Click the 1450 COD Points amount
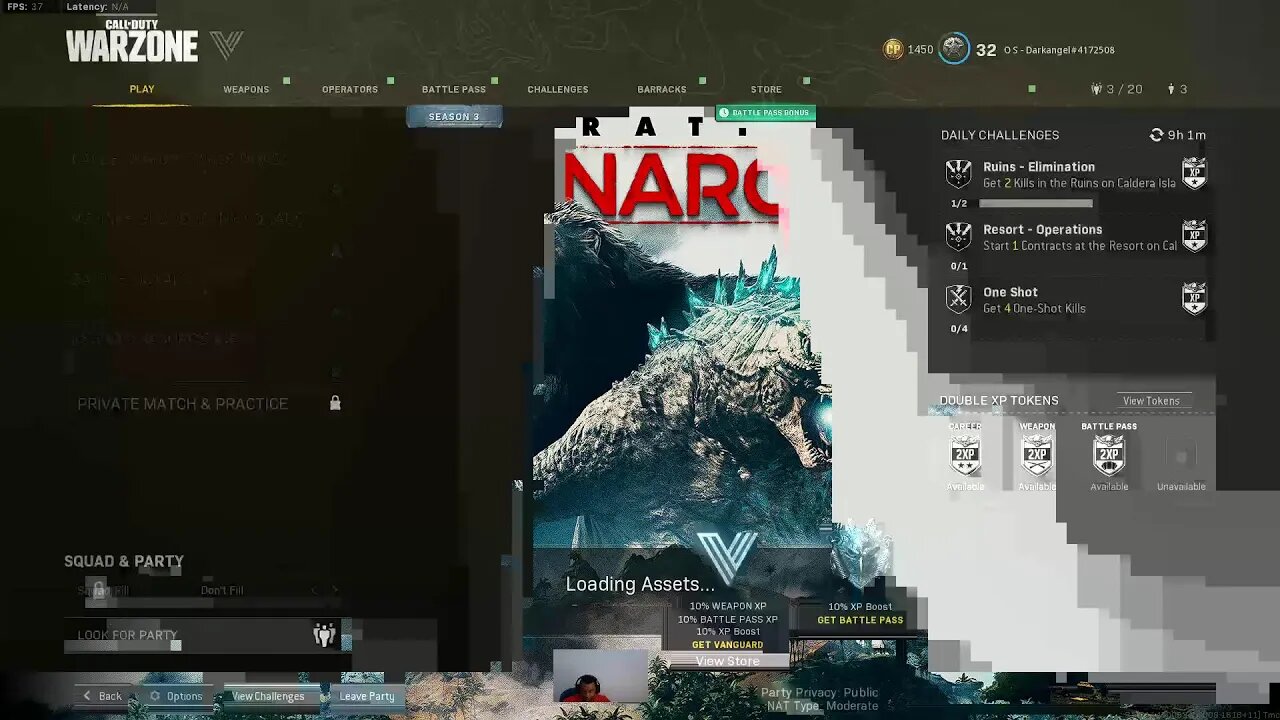This screenshot has width=1280, height=720. point(920,49)
